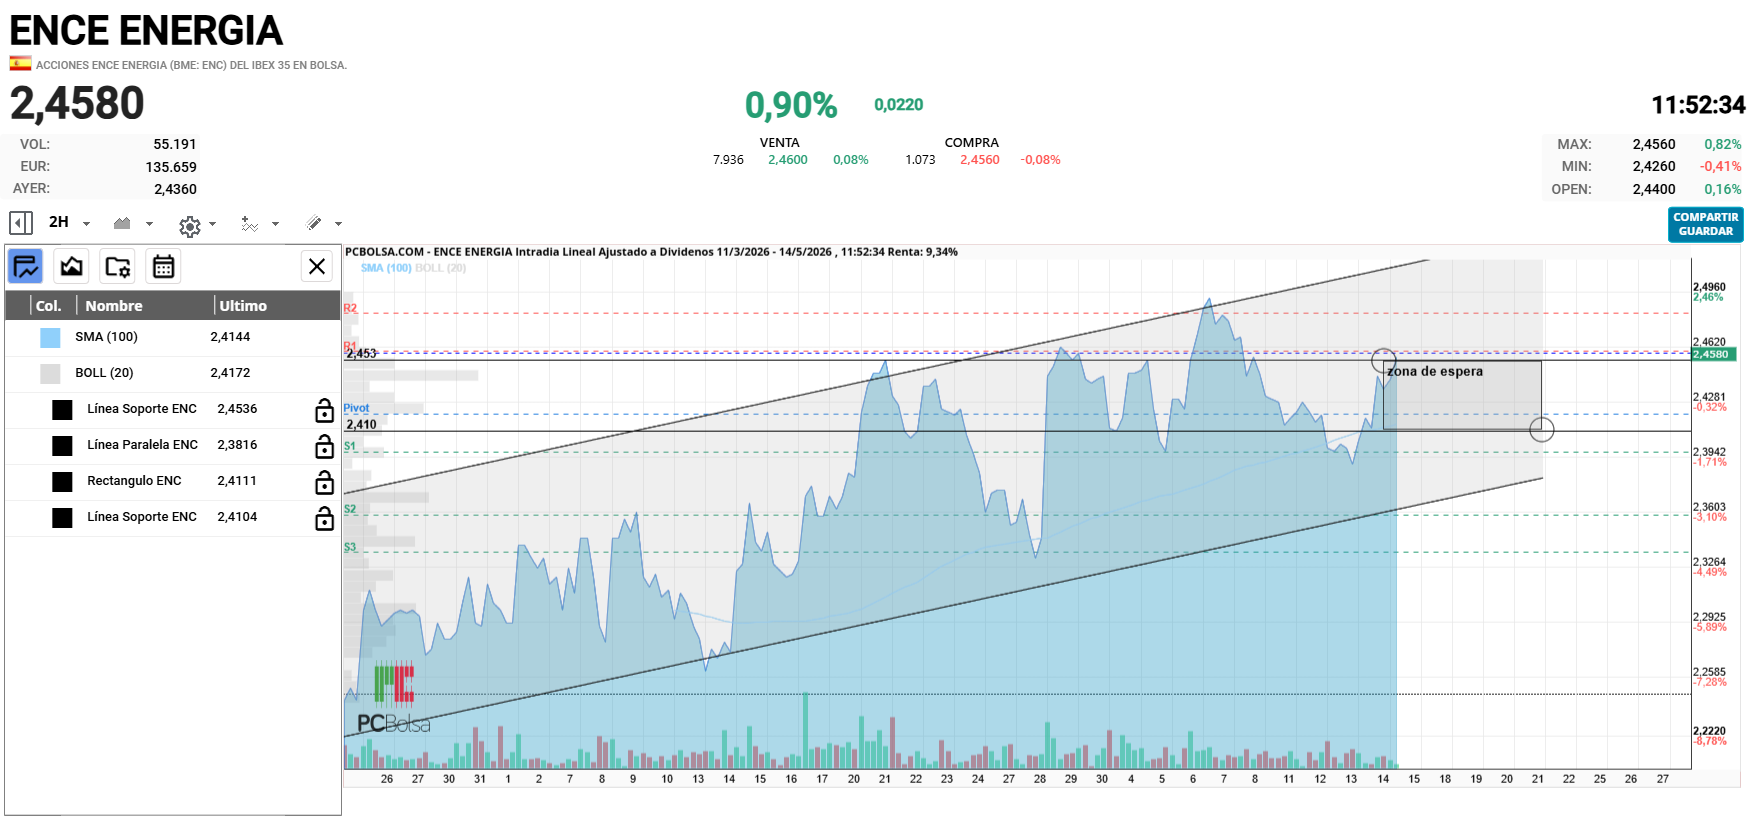Click the ENCE ENERGIA page title
The width and height of the screenshot is (1754, 816).
(146, 31)
